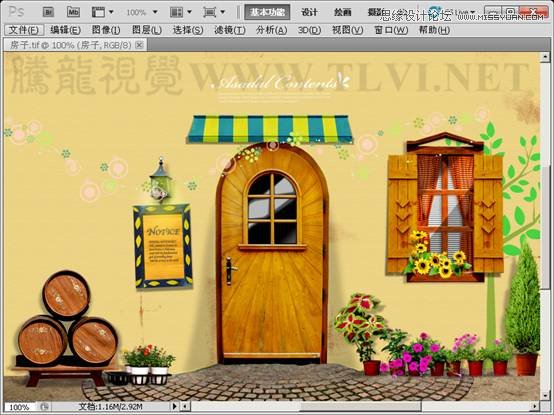Click the Ps application logo
554x415 pixels.
[x=16, y=12]
